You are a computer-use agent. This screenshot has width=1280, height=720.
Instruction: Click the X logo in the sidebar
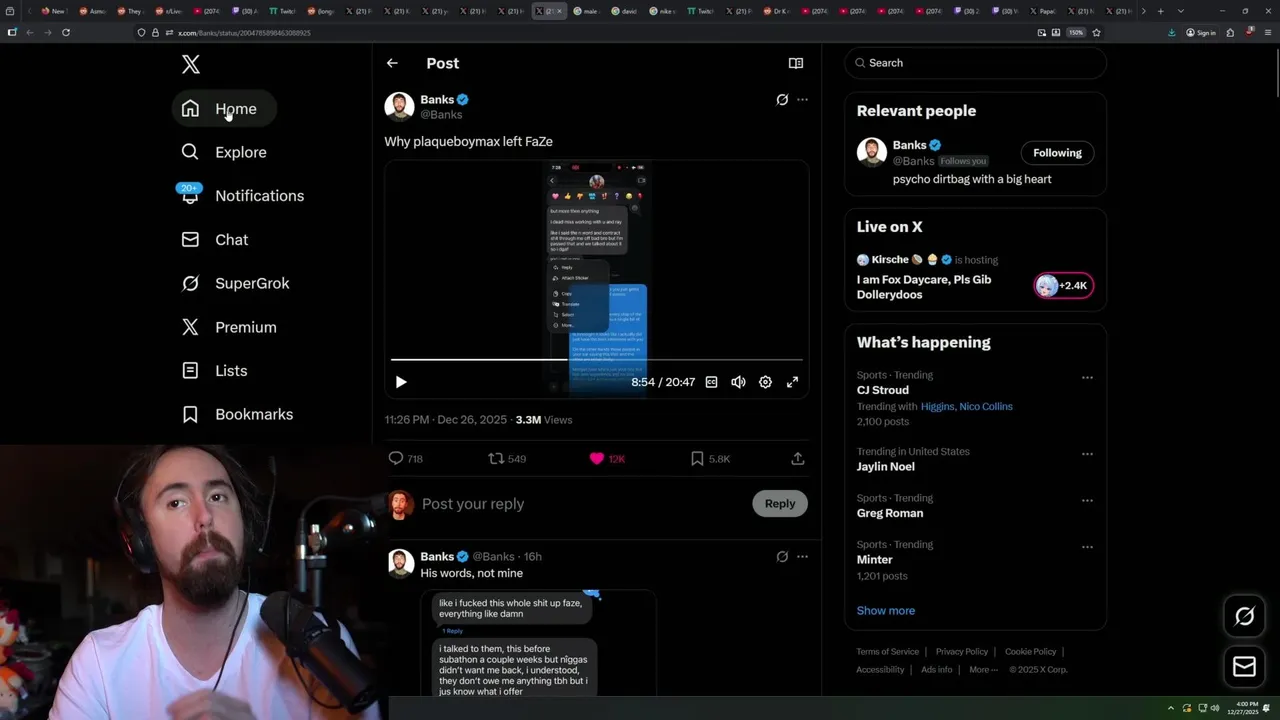point(191,65)
